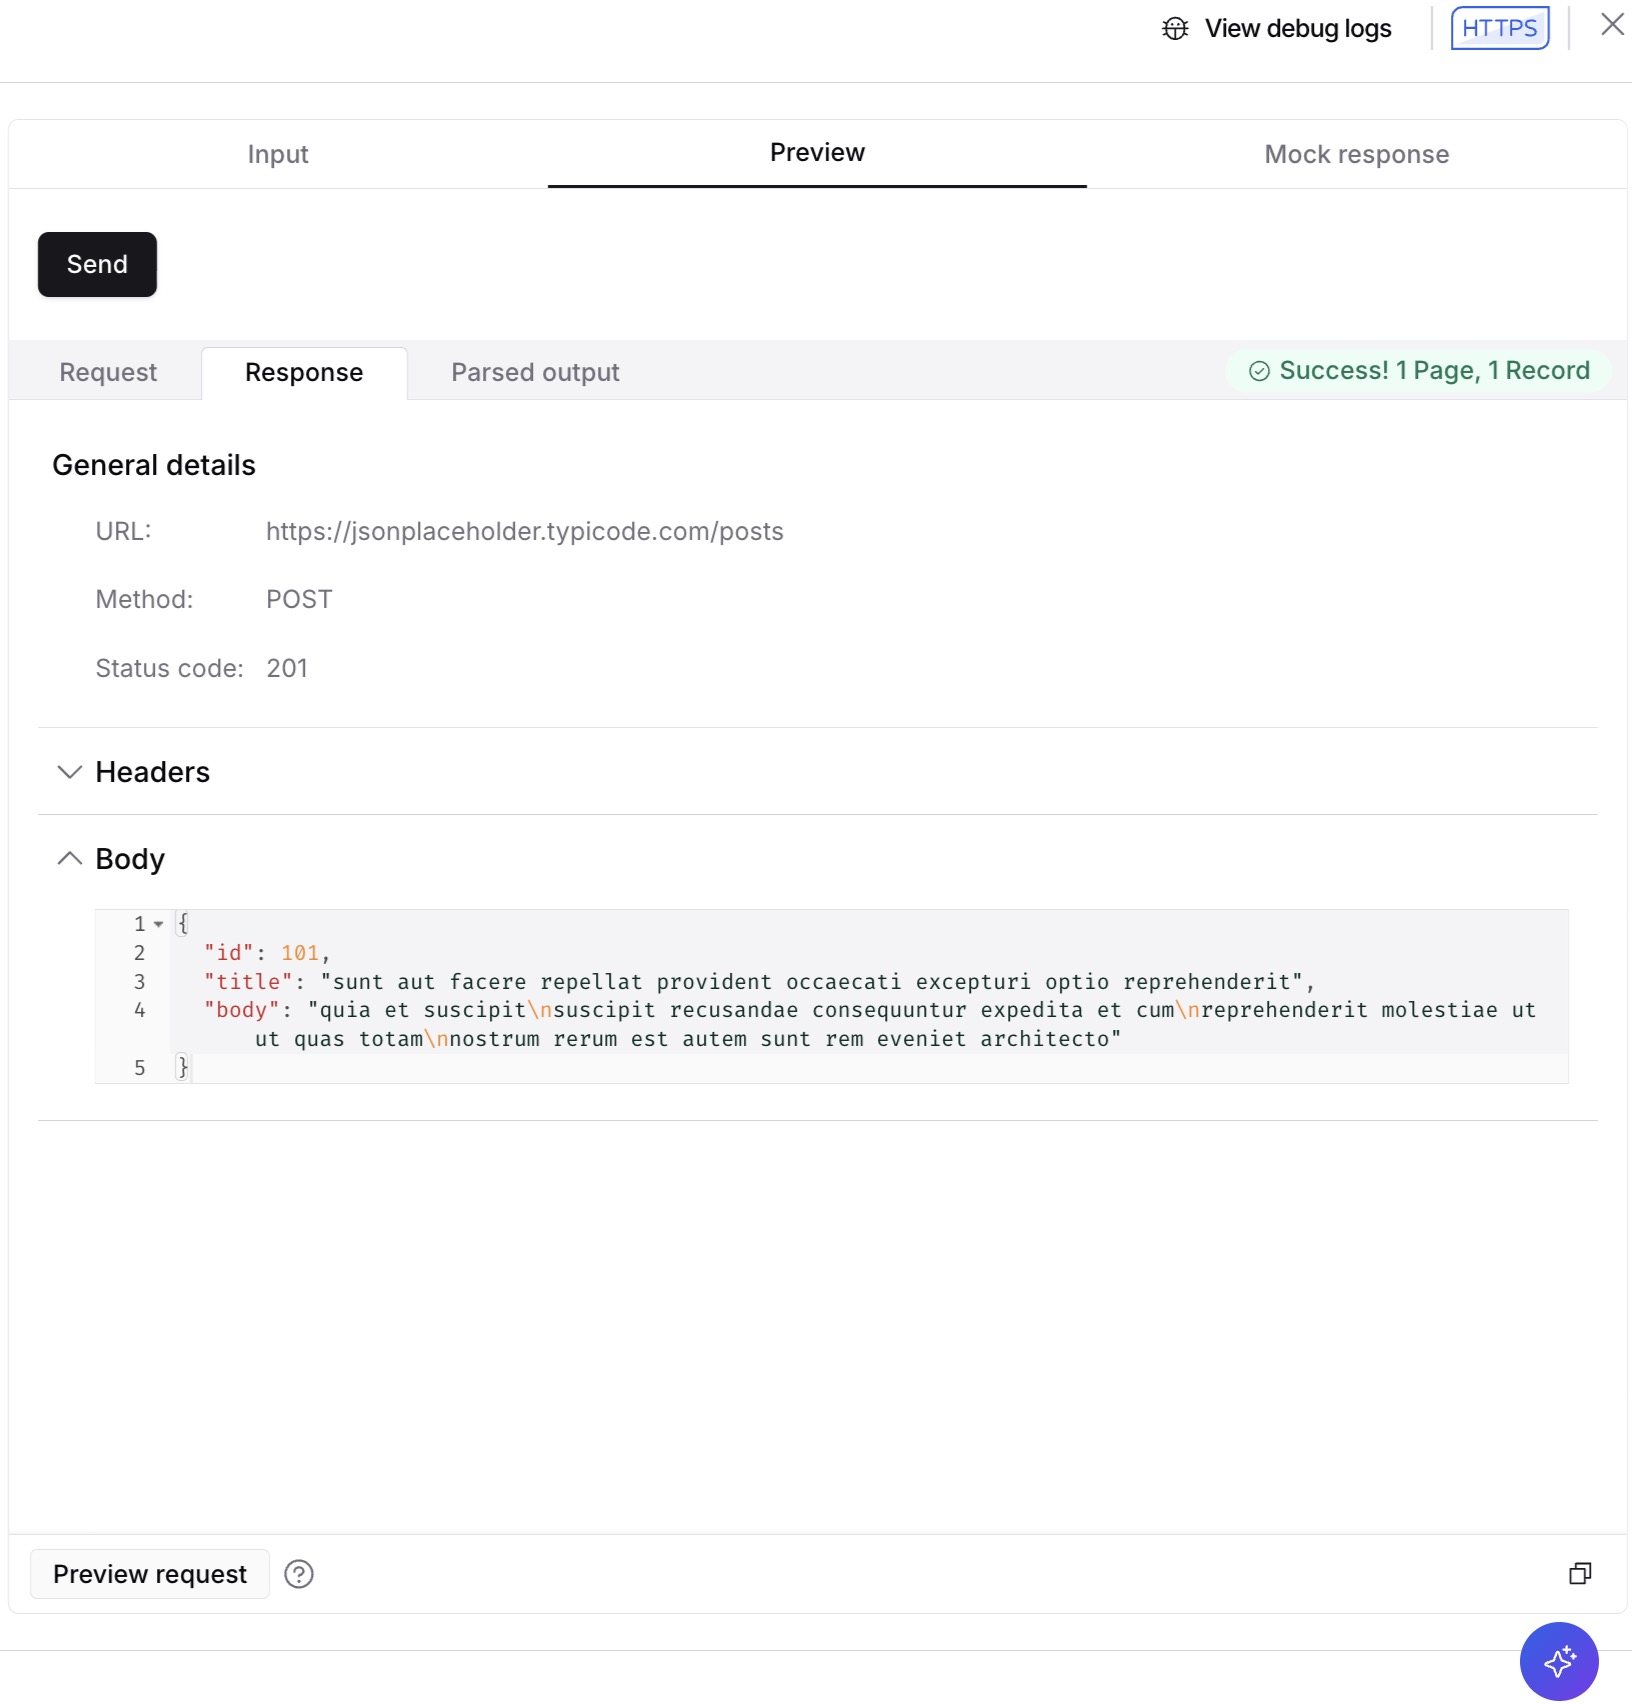The image size is (1632, 1704).
Task: Click the Method: label
Action: pyautogui.click(x=144, y=599)
